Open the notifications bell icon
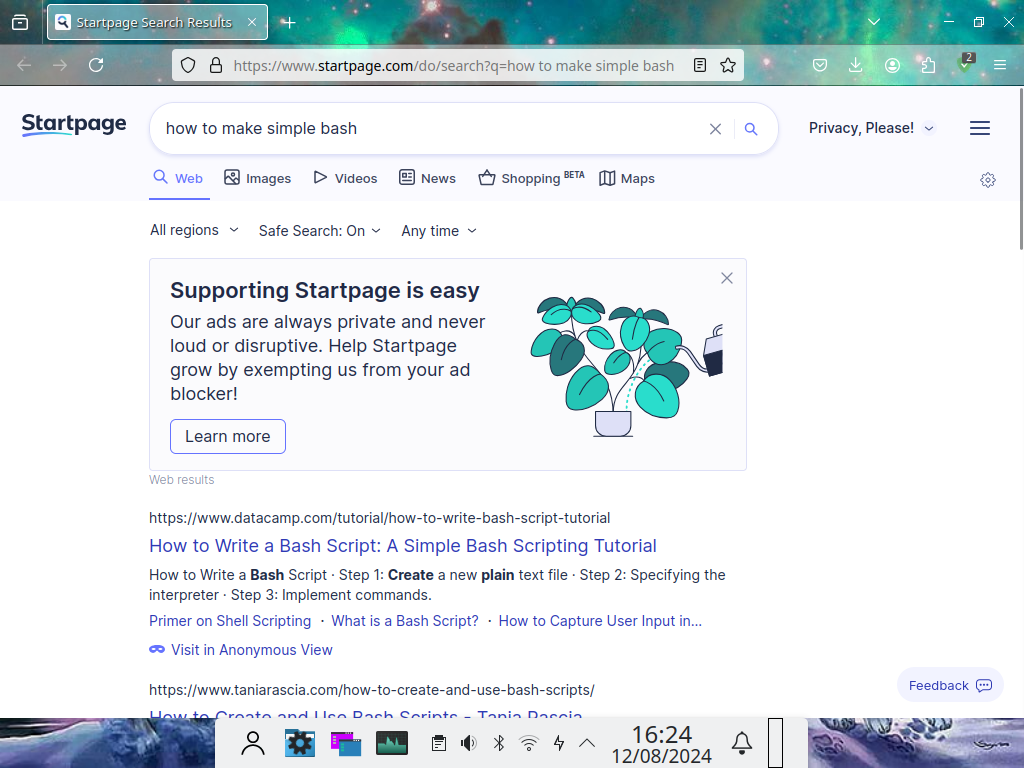The width and height of the screenshot is (1024, 768). 741,743
